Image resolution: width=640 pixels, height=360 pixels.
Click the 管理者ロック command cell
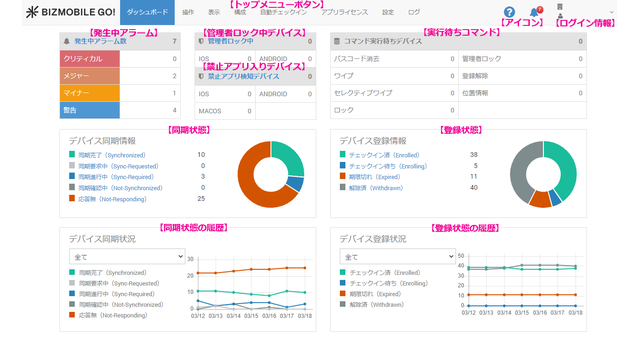522,59
